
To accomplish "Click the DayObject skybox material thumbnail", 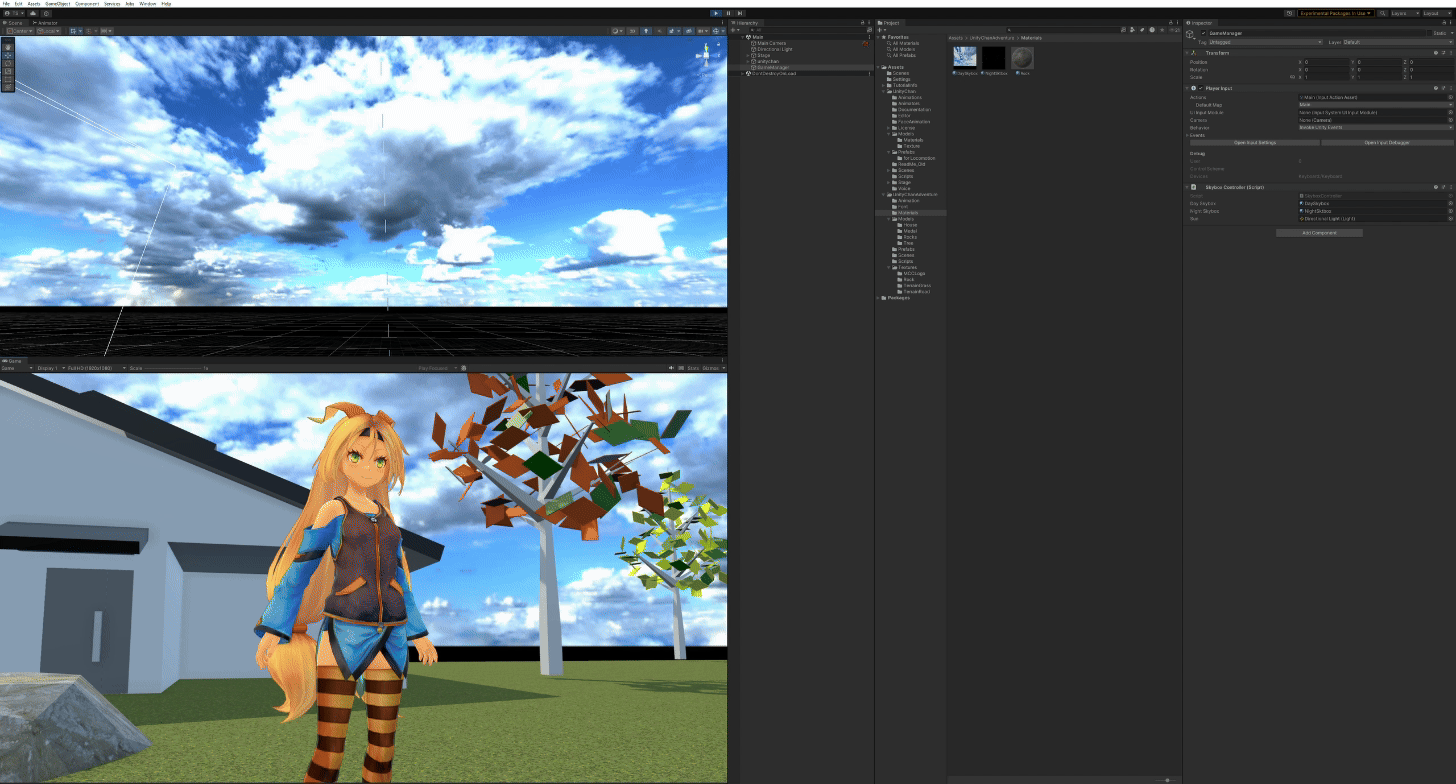I will (x=965, y=57).
